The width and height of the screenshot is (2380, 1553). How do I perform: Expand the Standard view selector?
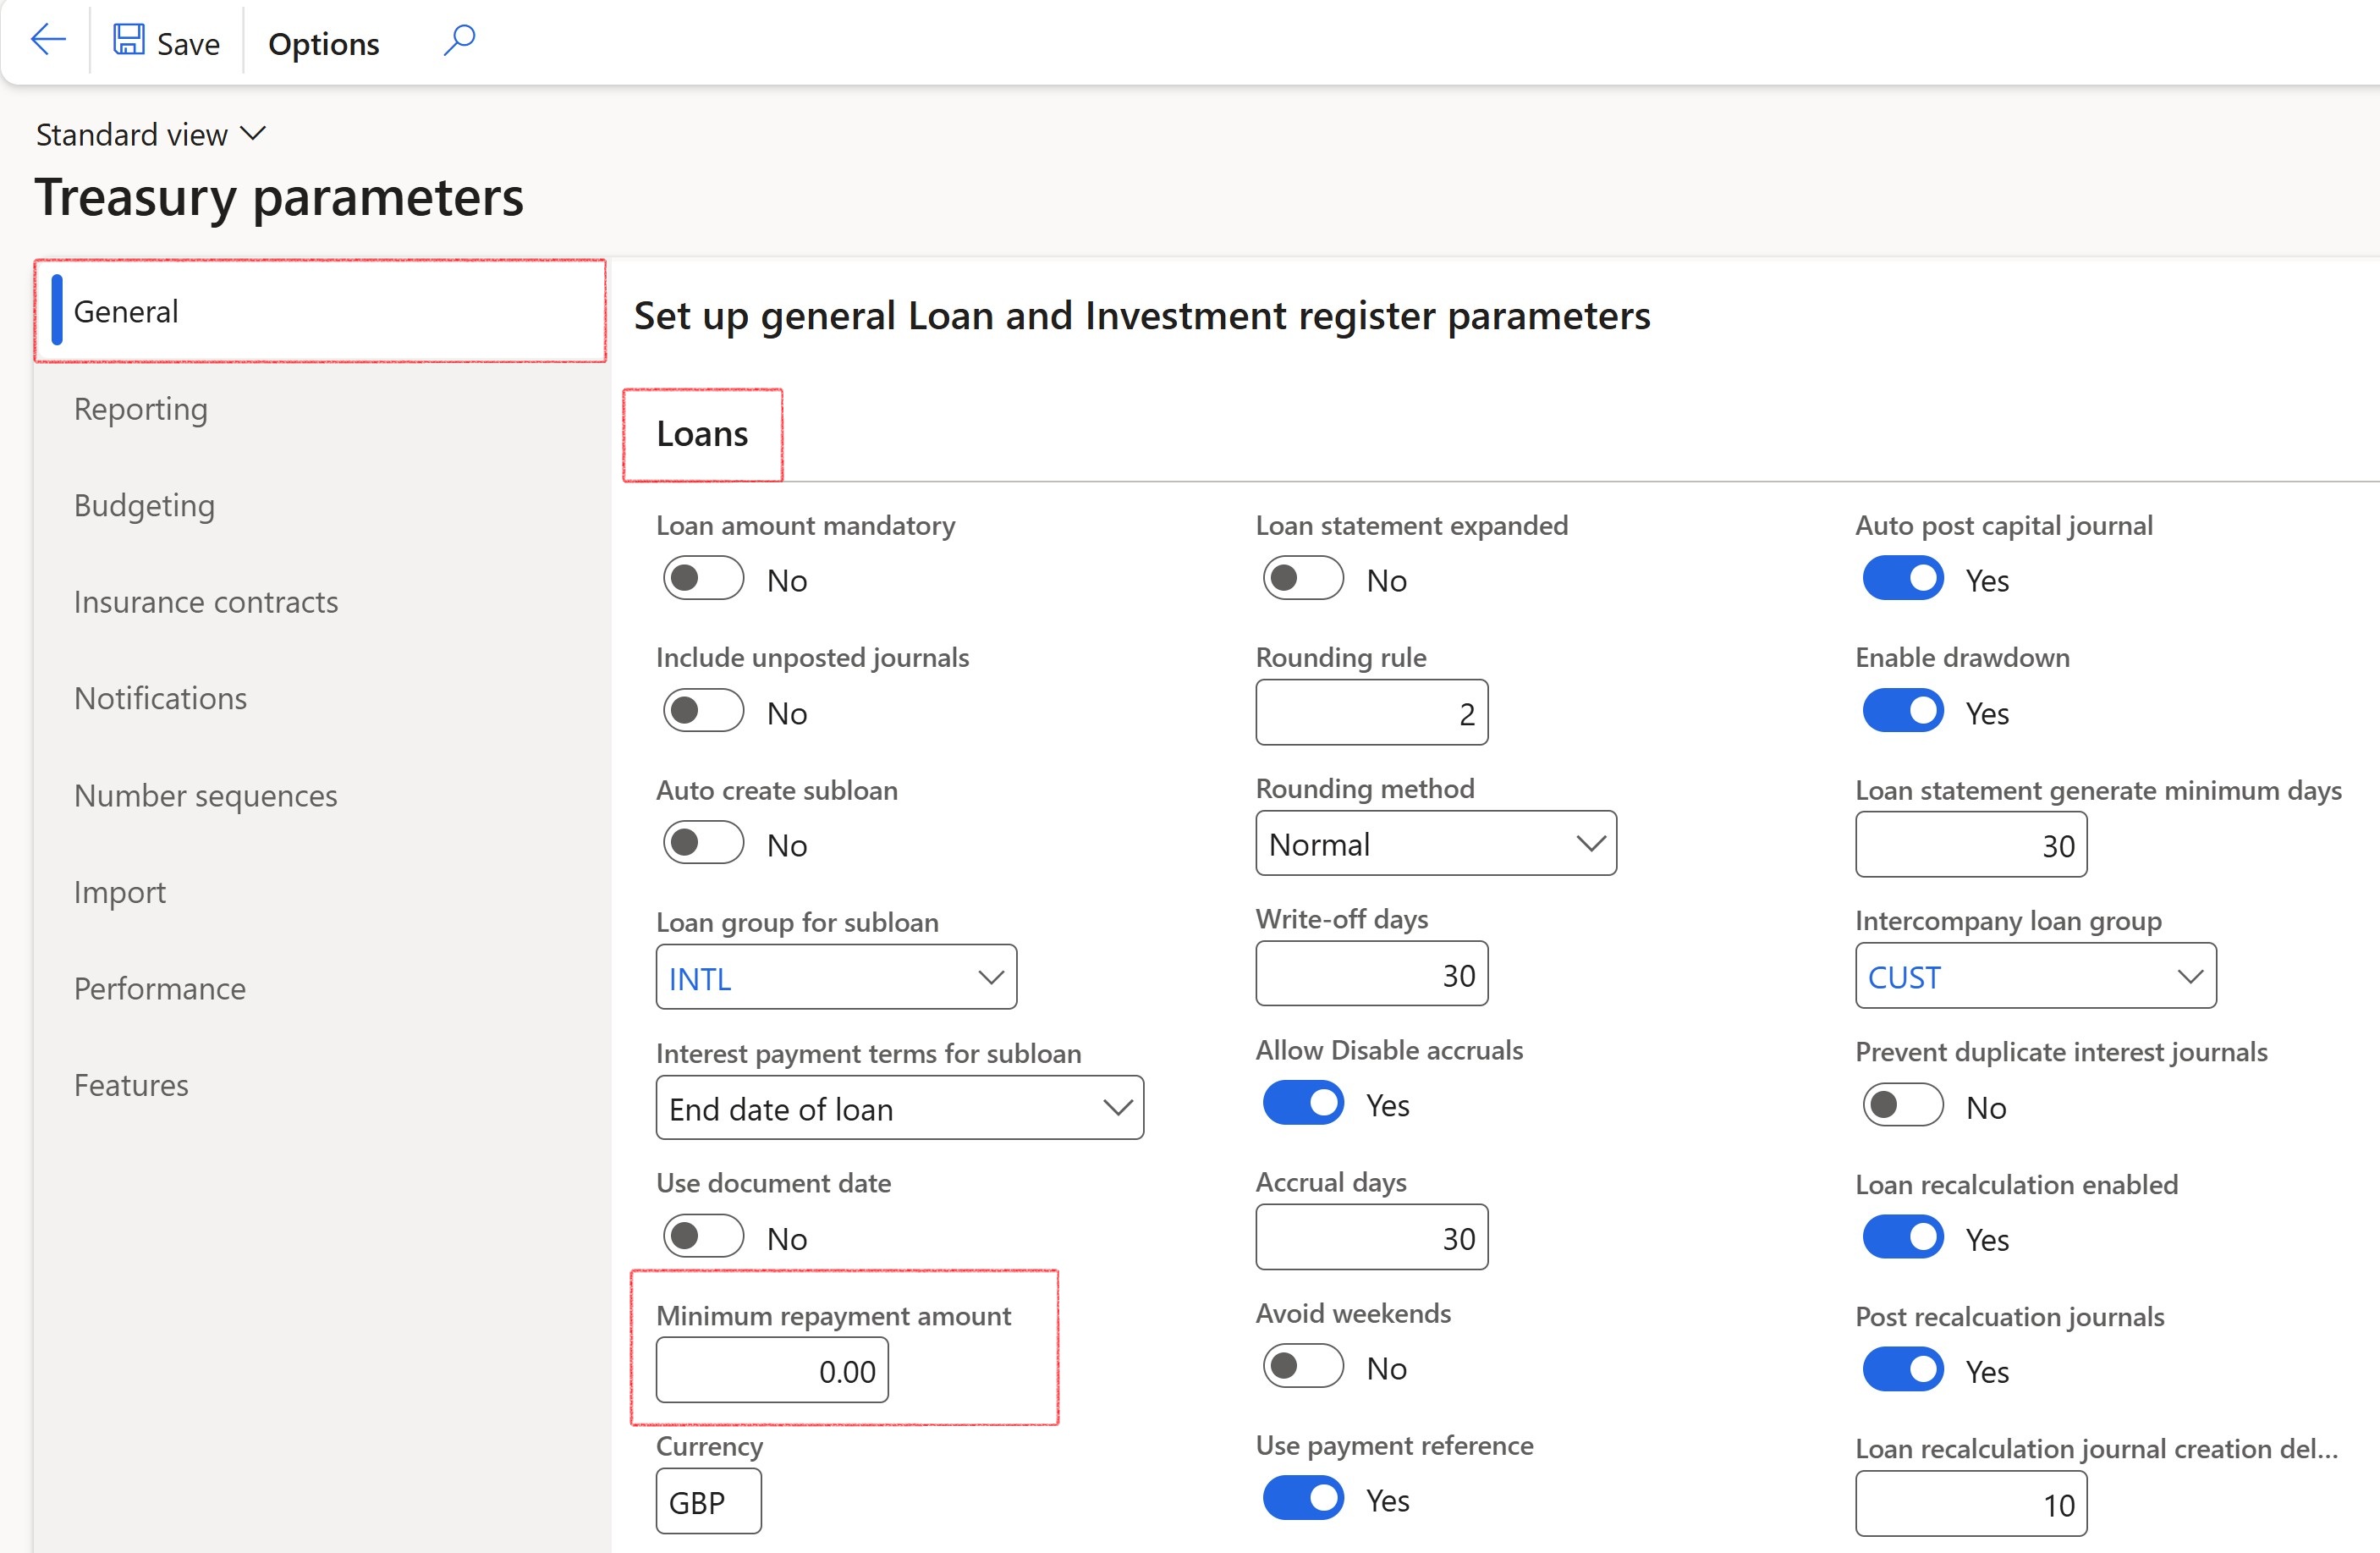tap(150, 134)
